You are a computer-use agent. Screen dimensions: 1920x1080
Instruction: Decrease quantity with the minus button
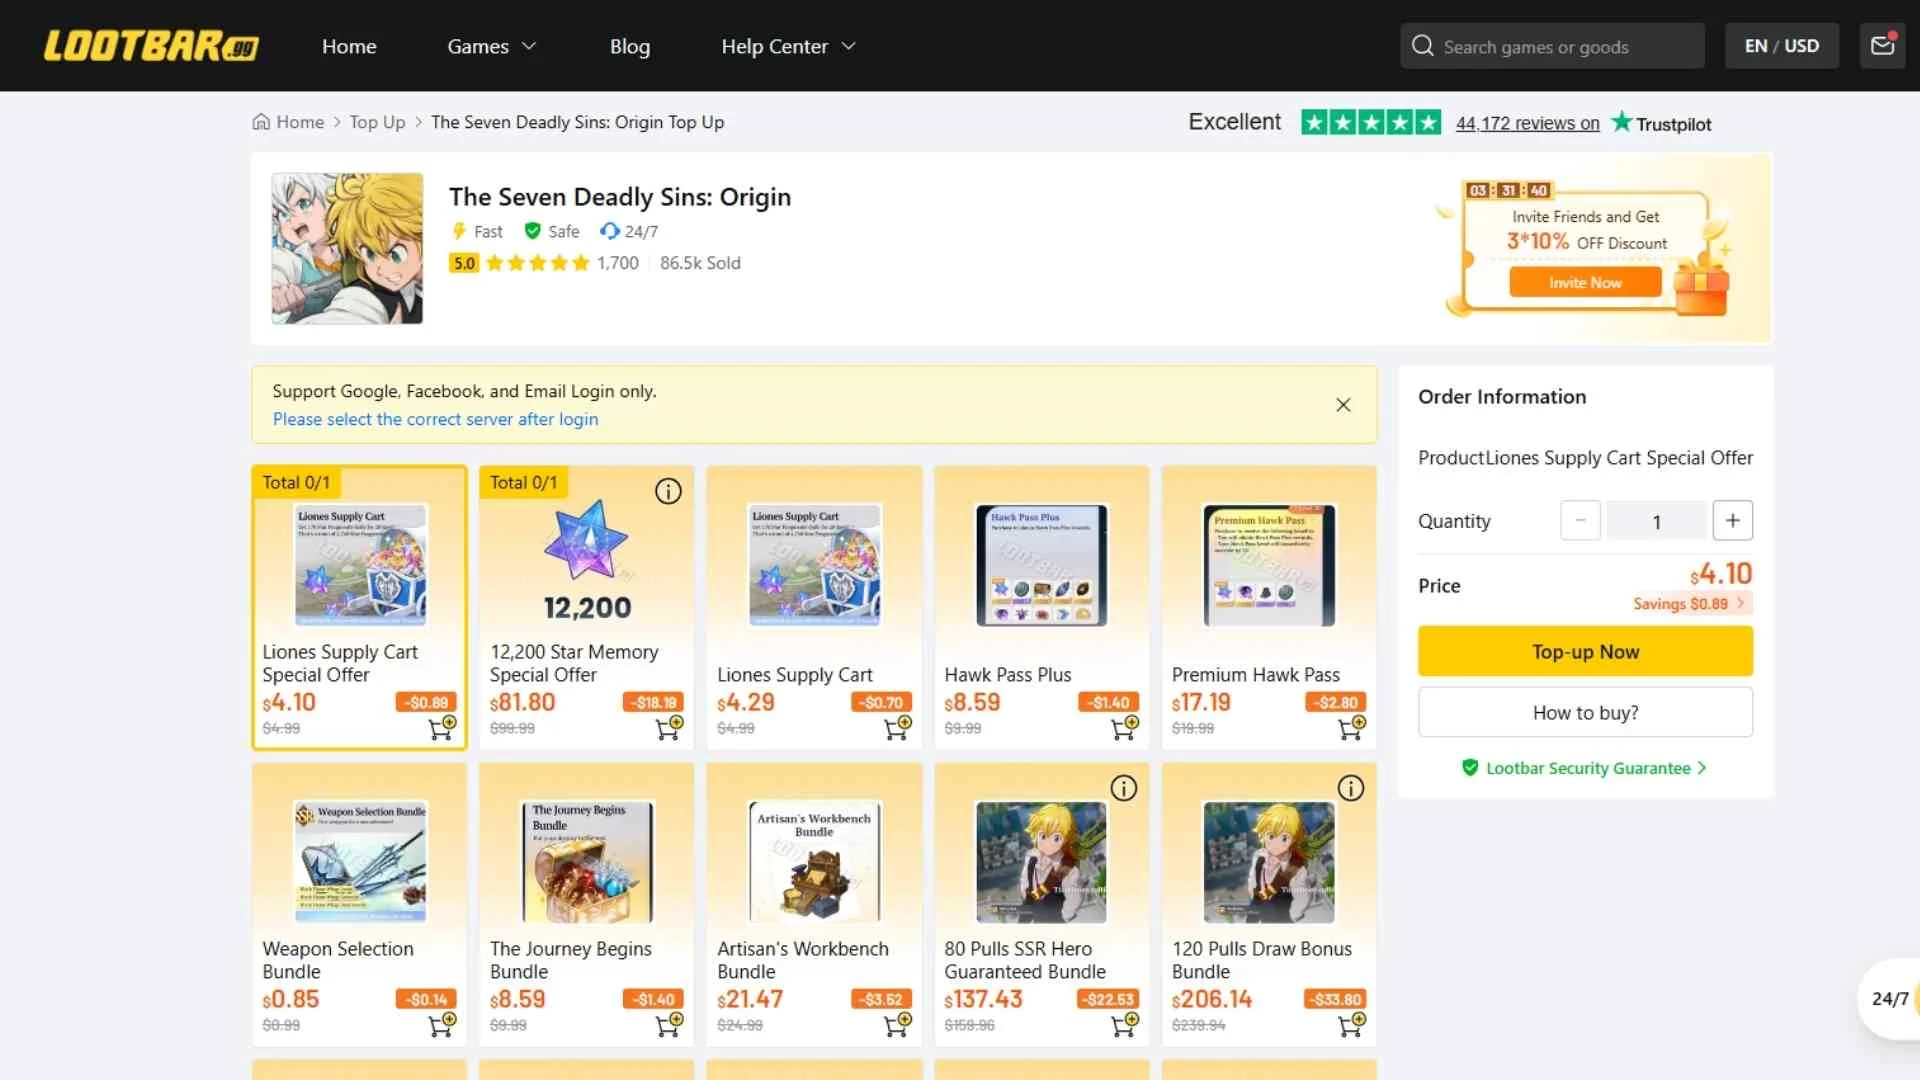pyautogui.click(x=1580, y=521)
